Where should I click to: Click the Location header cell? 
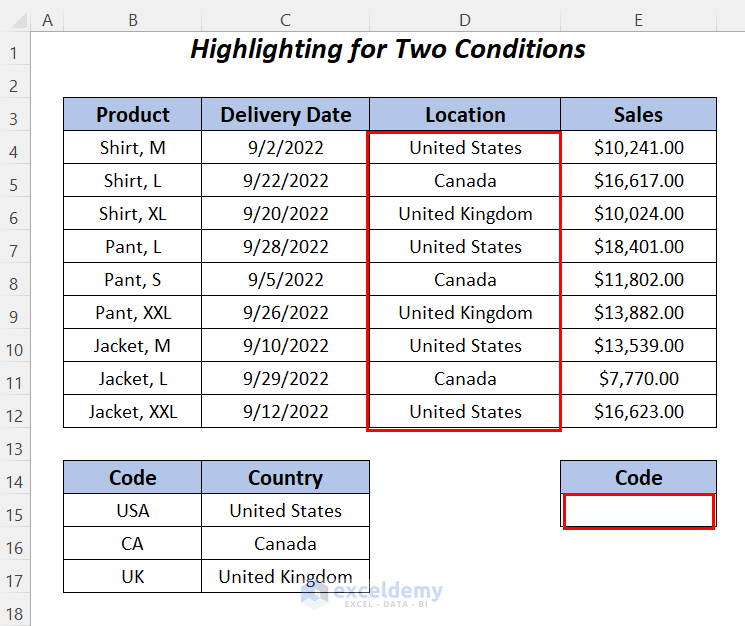[x=465, y=115]
